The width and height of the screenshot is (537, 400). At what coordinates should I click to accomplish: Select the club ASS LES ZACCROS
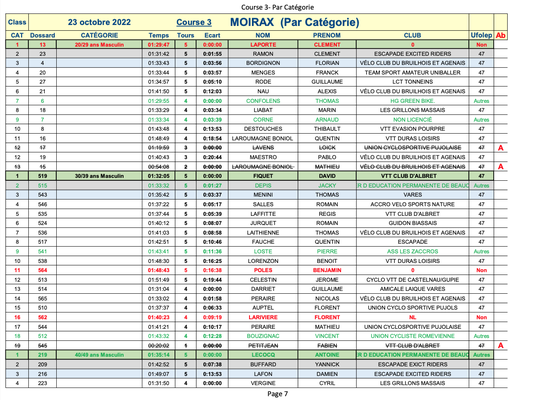pyautogui.click(x=412, y=251)
